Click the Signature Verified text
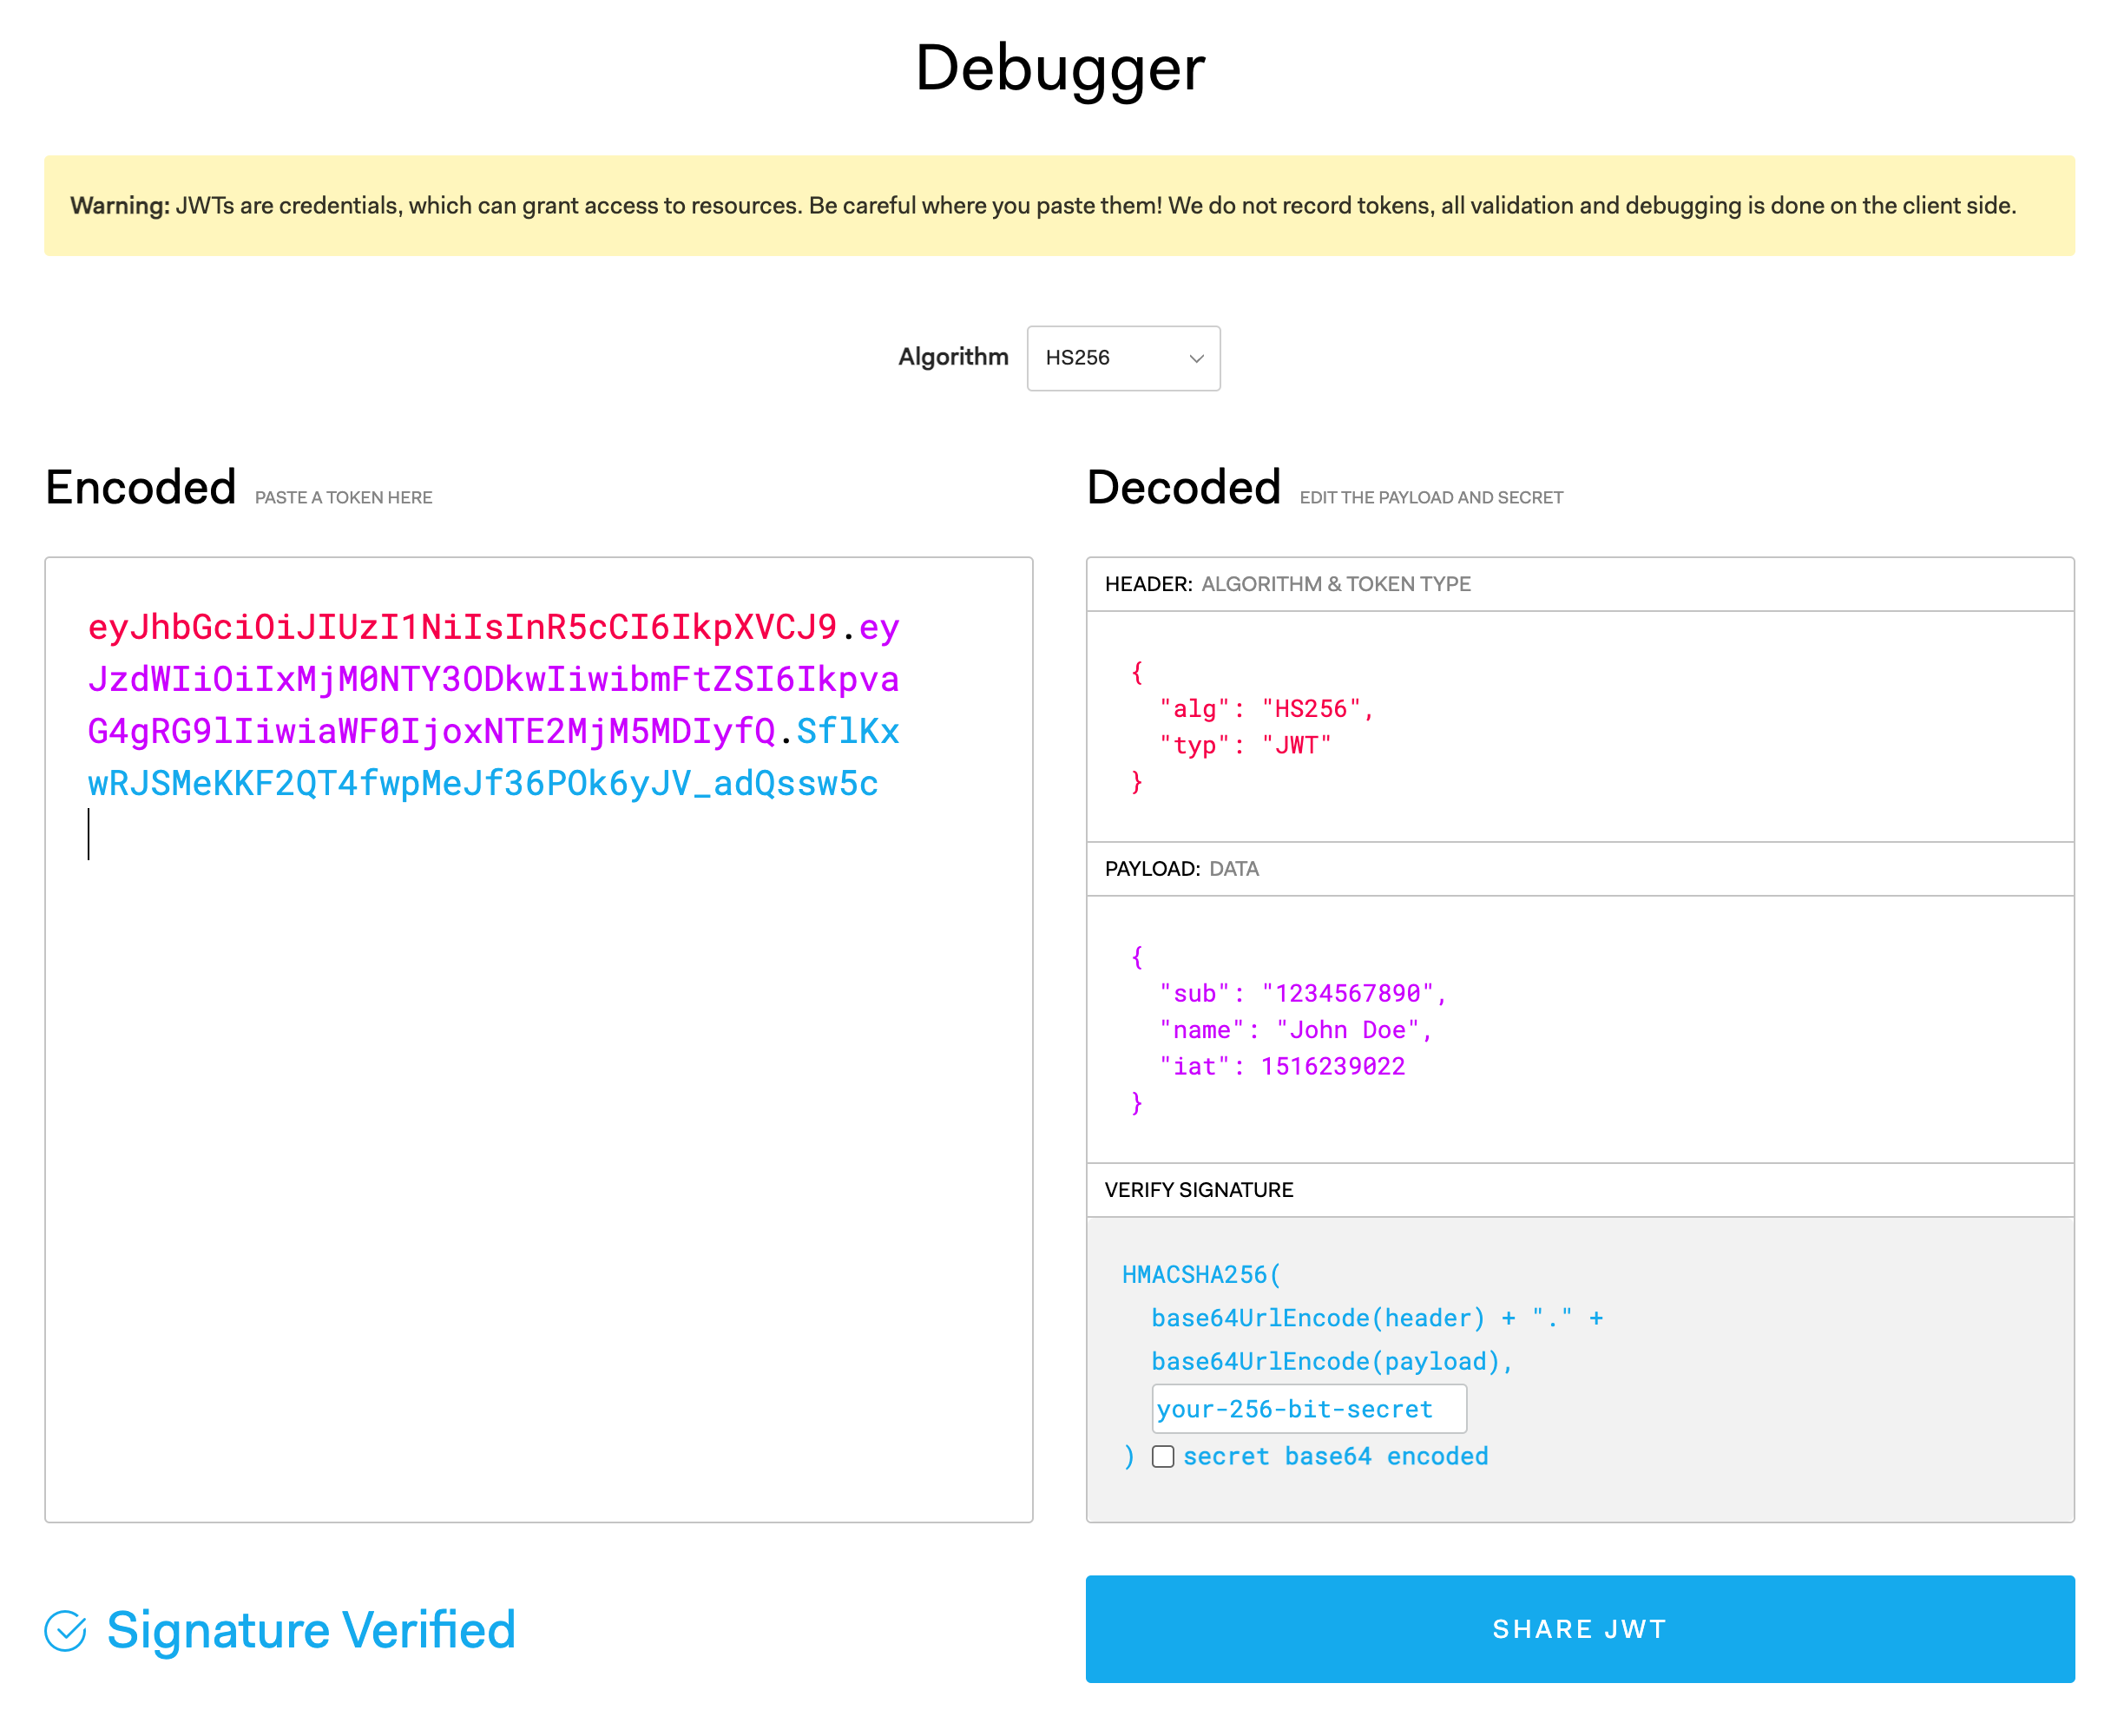This screenshot has width=2111, height=1736. click(311, 1631)
